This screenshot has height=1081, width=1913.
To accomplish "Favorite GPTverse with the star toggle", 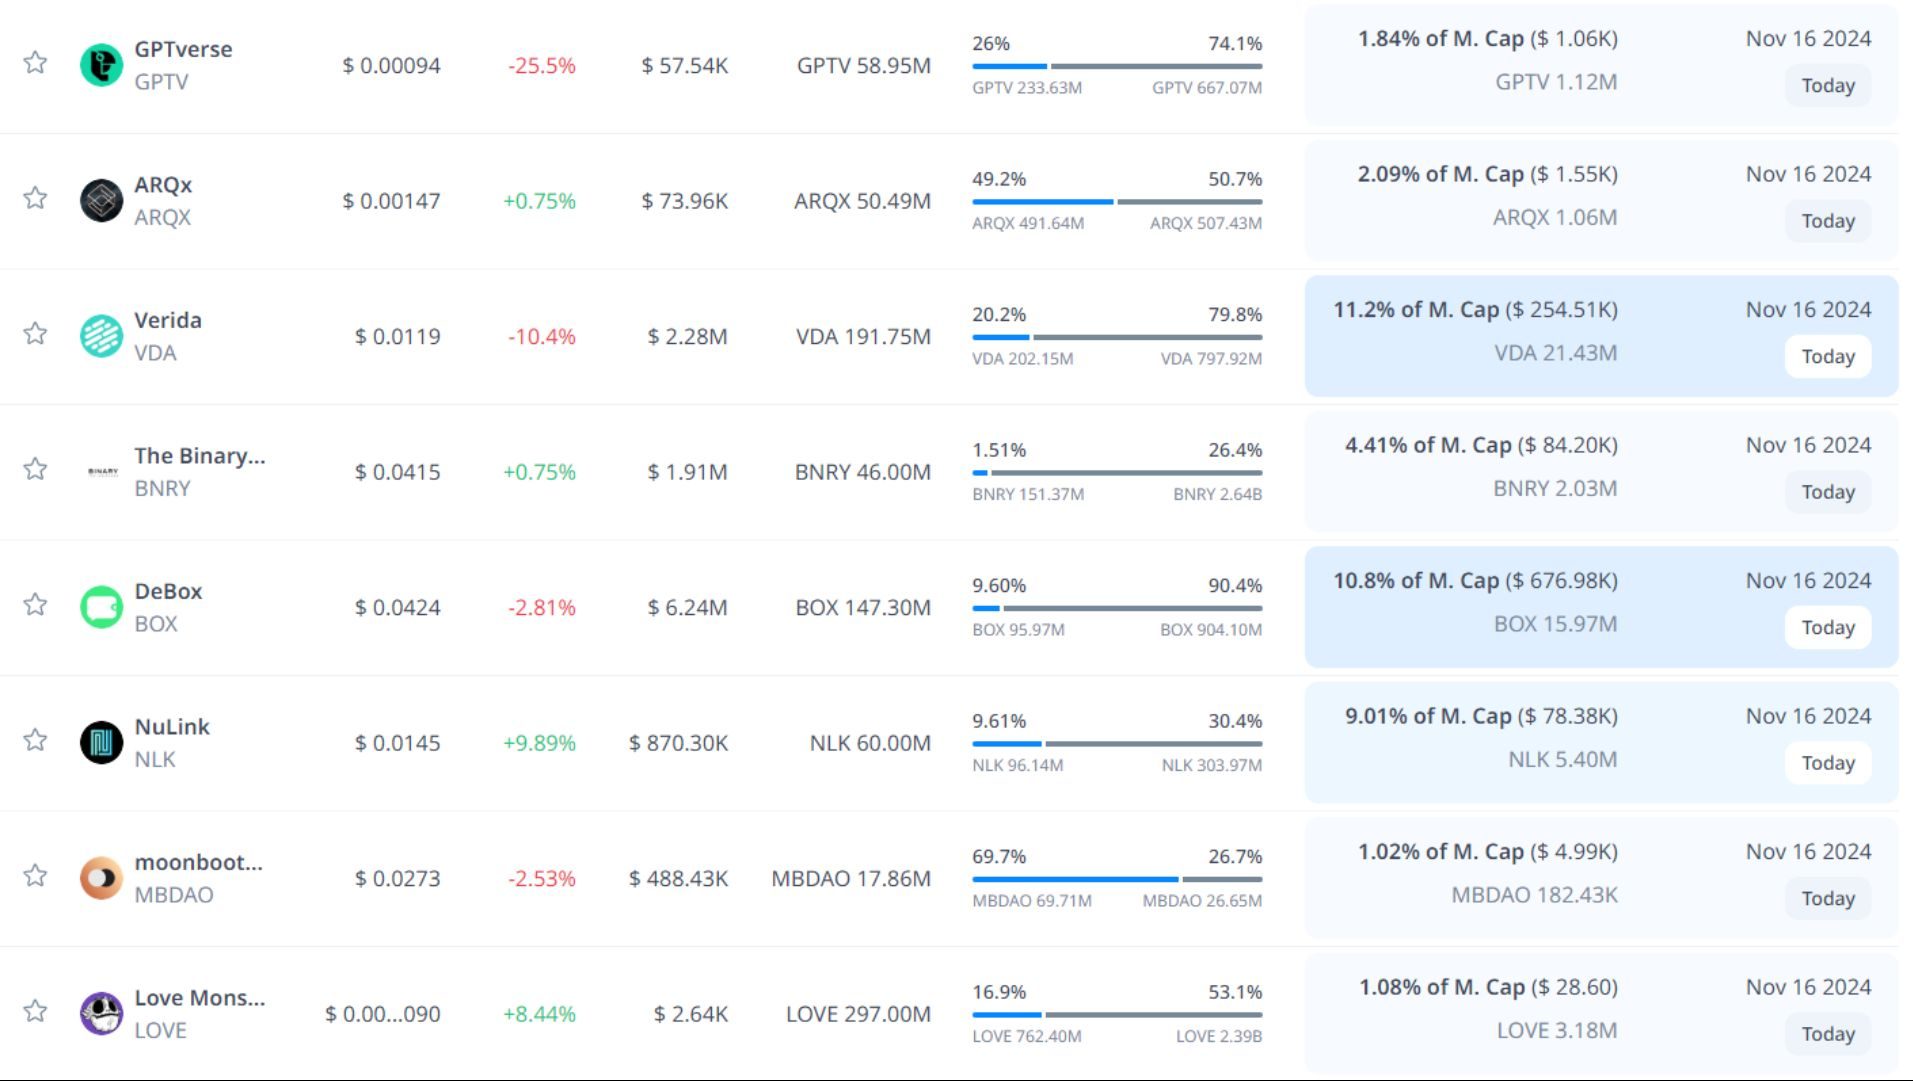I will pyautogui.click(x=35, y=63).
